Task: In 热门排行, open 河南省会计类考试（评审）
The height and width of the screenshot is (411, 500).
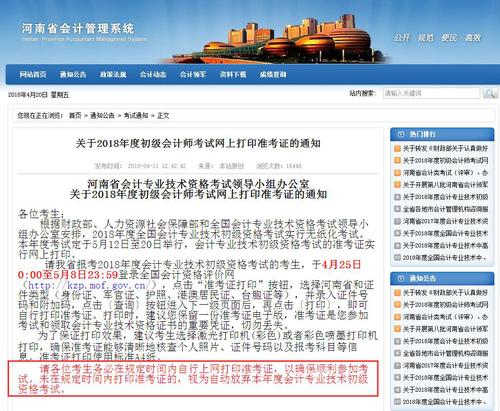Action: tap(445, 172)
